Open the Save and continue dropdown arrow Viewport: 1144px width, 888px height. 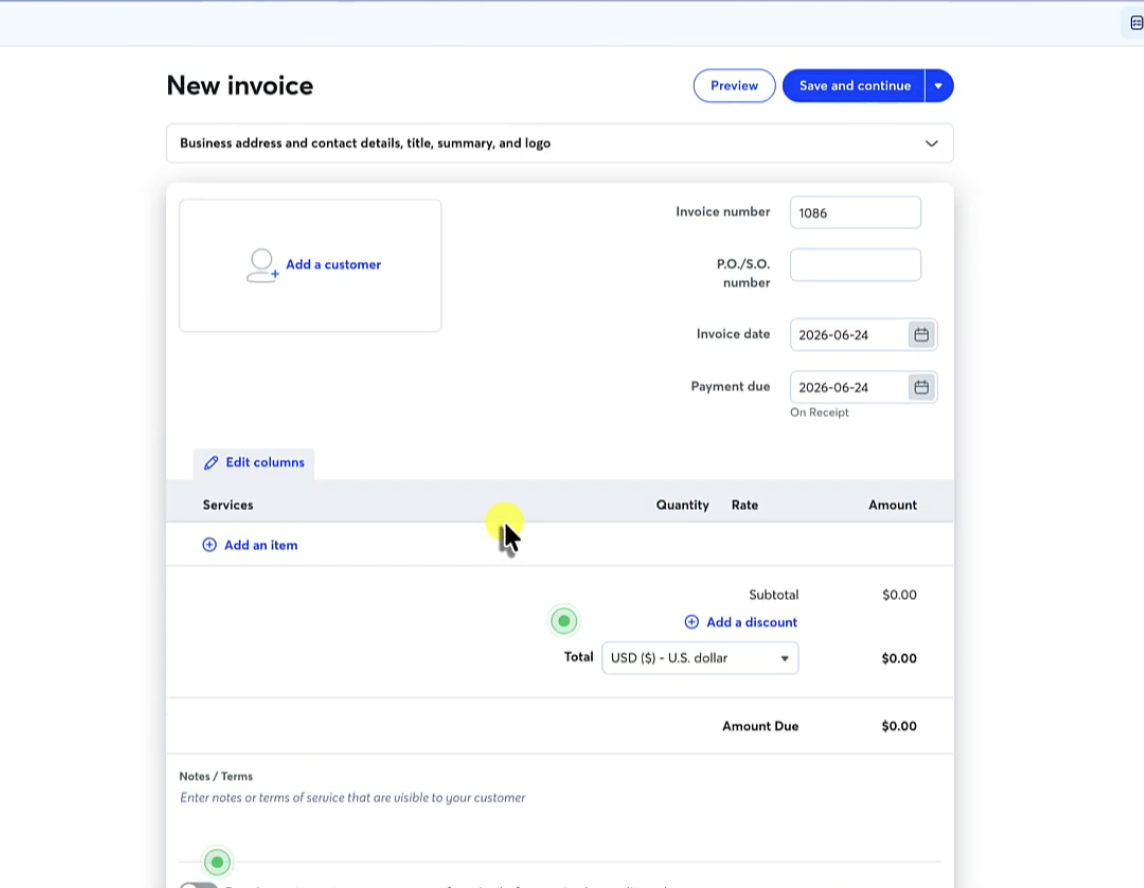click(939, 86)
